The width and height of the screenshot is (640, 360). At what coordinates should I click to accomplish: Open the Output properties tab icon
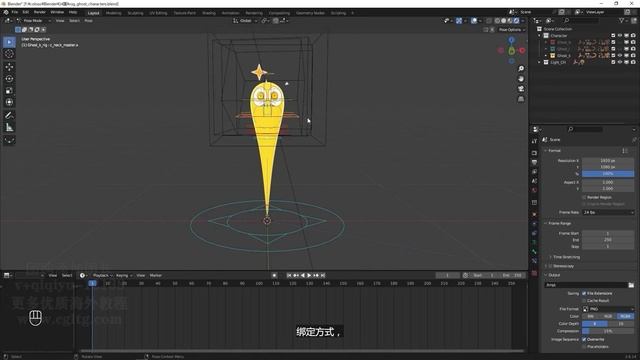point(534,162)
